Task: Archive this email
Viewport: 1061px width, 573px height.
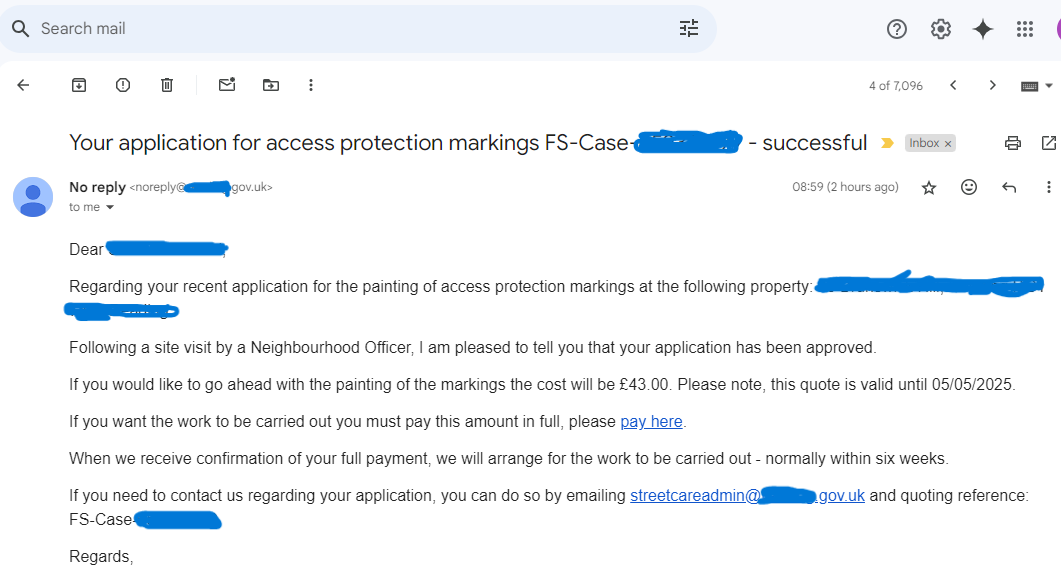Action: [x=79, y=85]
